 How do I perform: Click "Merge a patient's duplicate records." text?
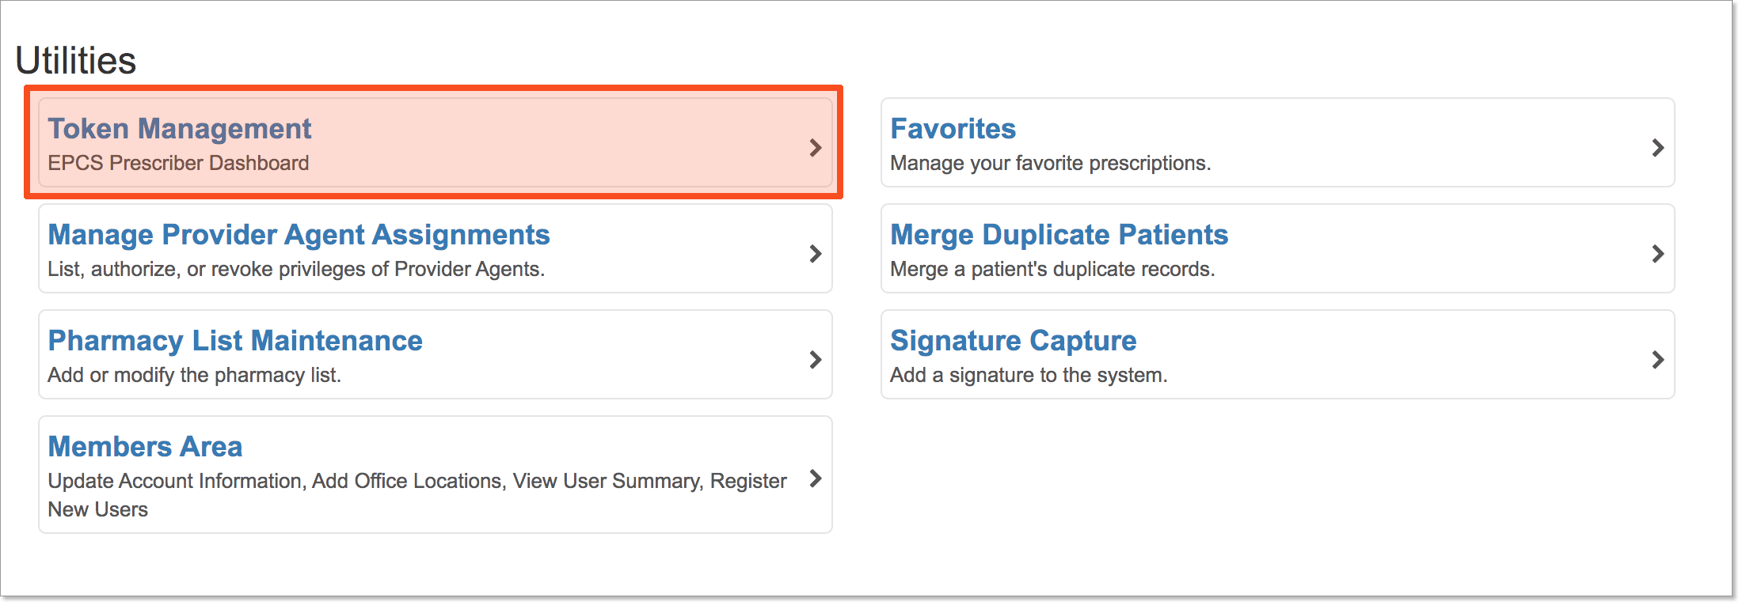click(x=1052, y=269)
